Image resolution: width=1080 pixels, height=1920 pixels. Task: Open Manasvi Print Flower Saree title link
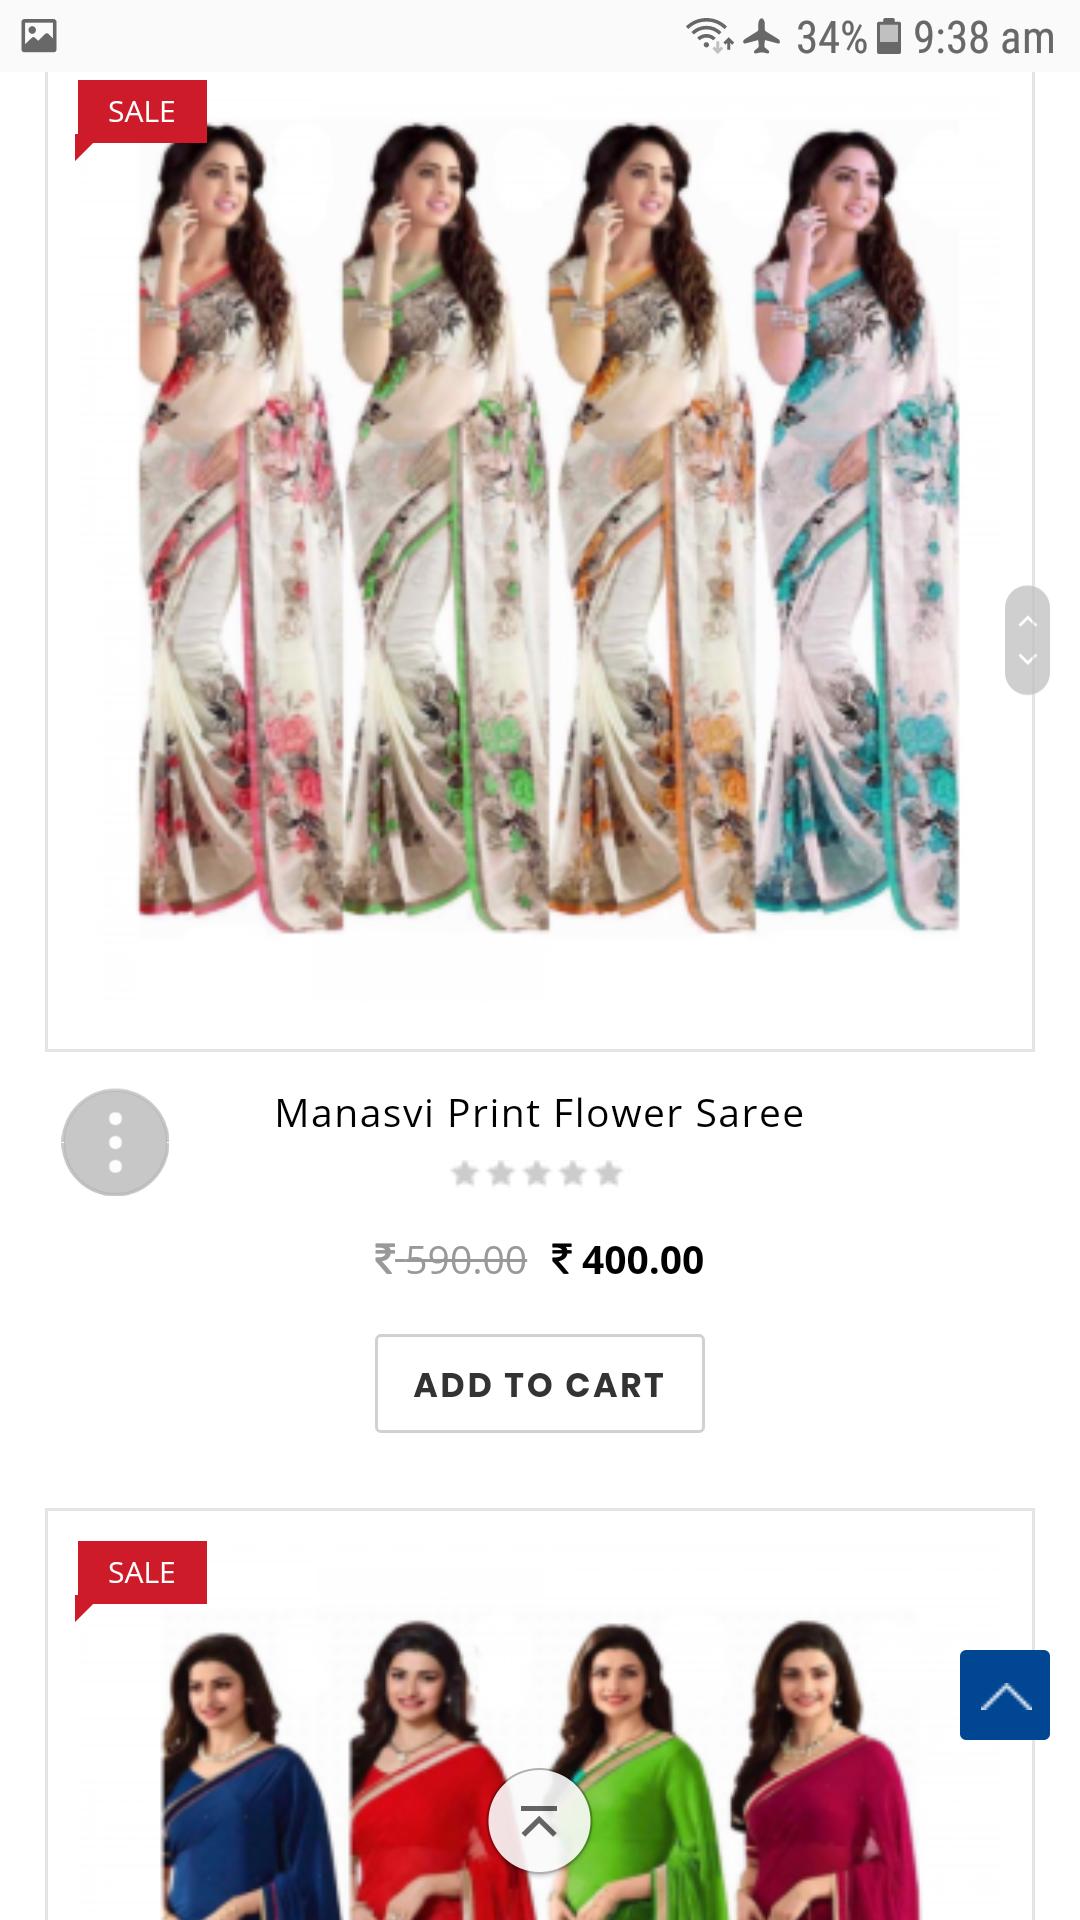pyautogui.click(x=540, y=1113)
